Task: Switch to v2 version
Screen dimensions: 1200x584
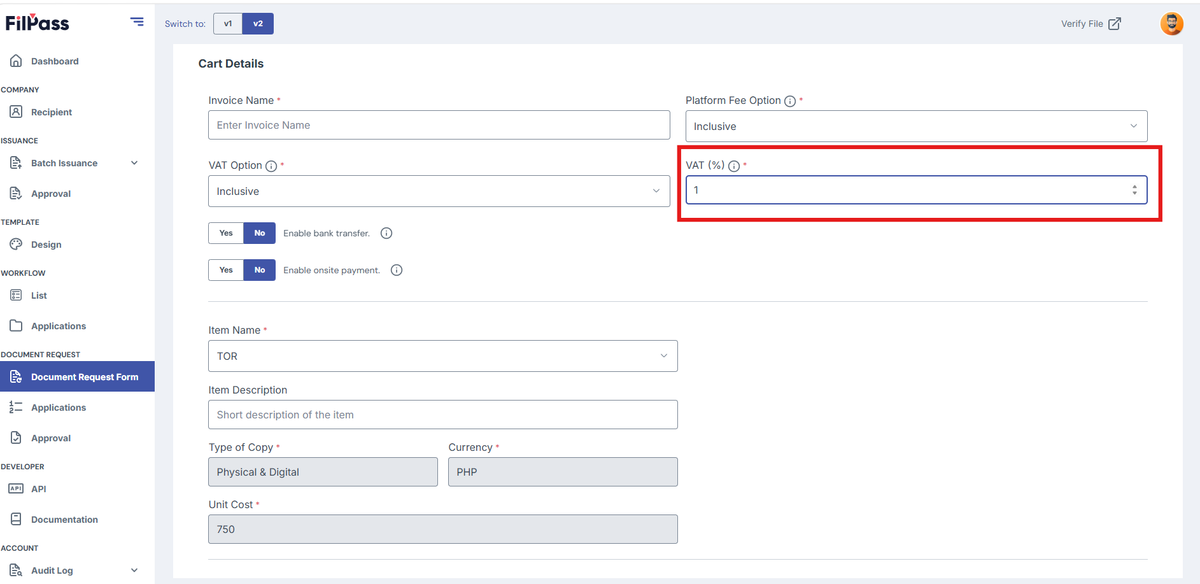Action: click(x=258, y=23)
